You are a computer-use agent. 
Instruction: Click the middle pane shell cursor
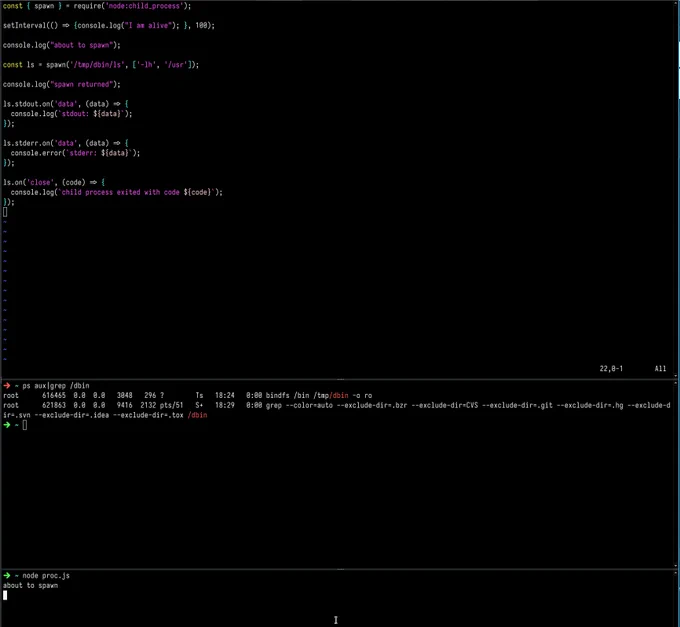[25, 425]
